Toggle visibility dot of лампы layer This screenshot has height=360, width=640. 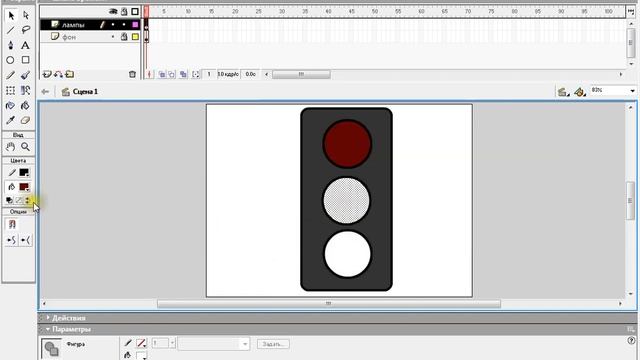click(113, 24)
